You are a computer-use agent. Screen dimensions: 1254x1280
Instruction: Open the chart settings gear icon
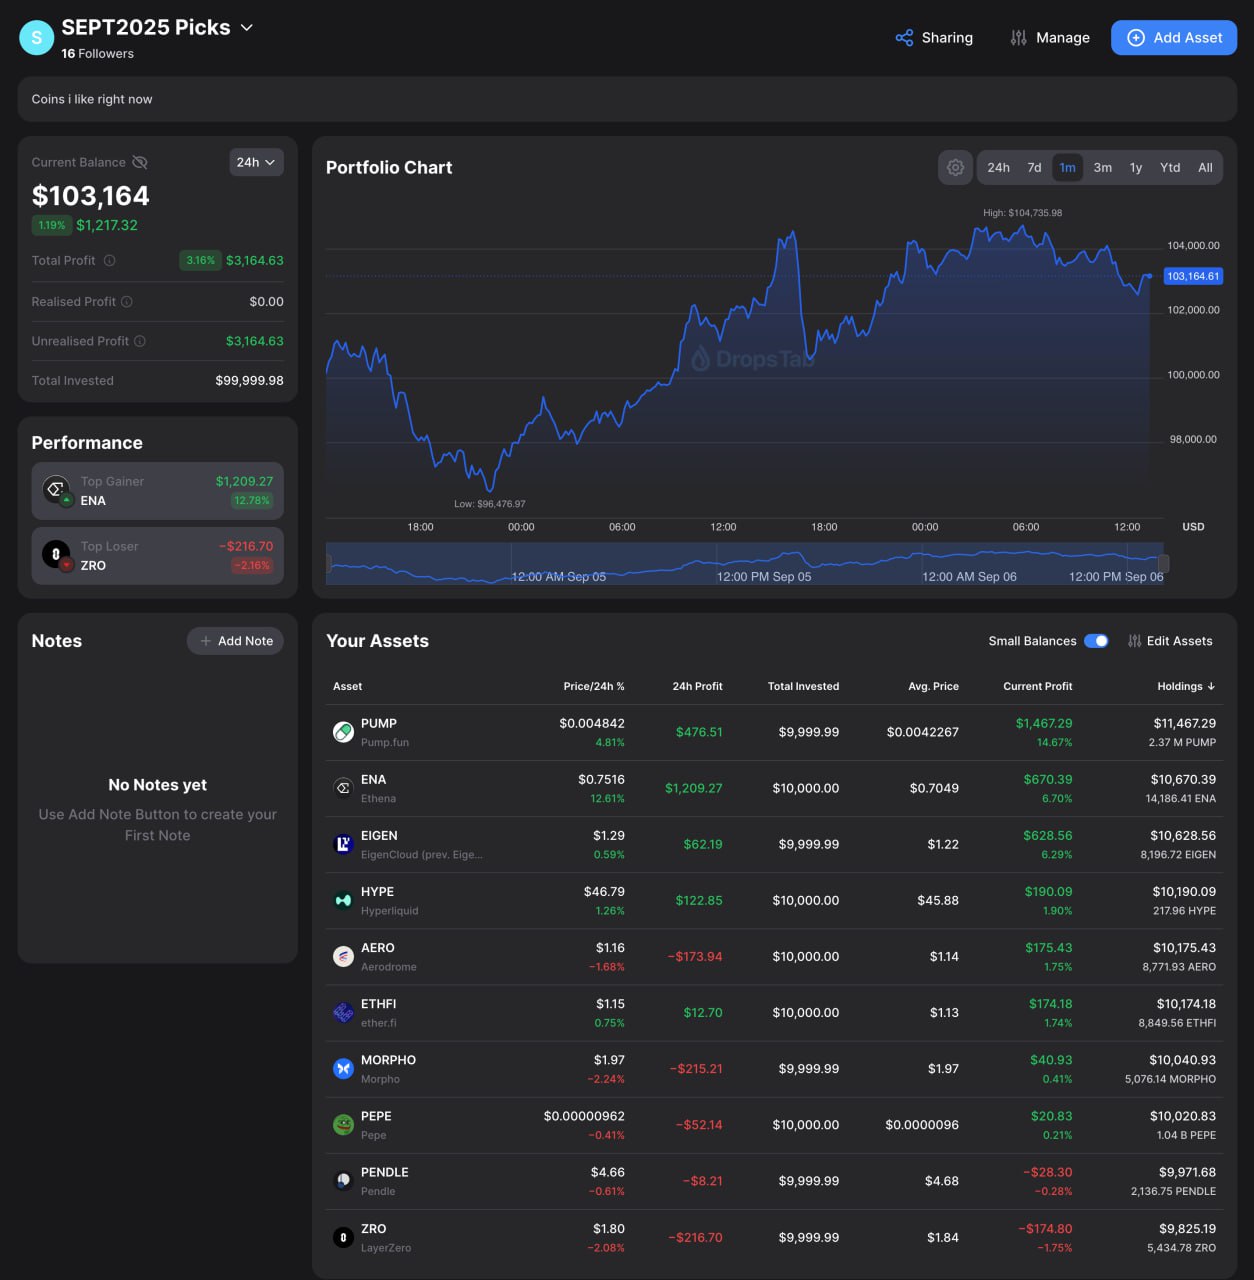(956, 168)
